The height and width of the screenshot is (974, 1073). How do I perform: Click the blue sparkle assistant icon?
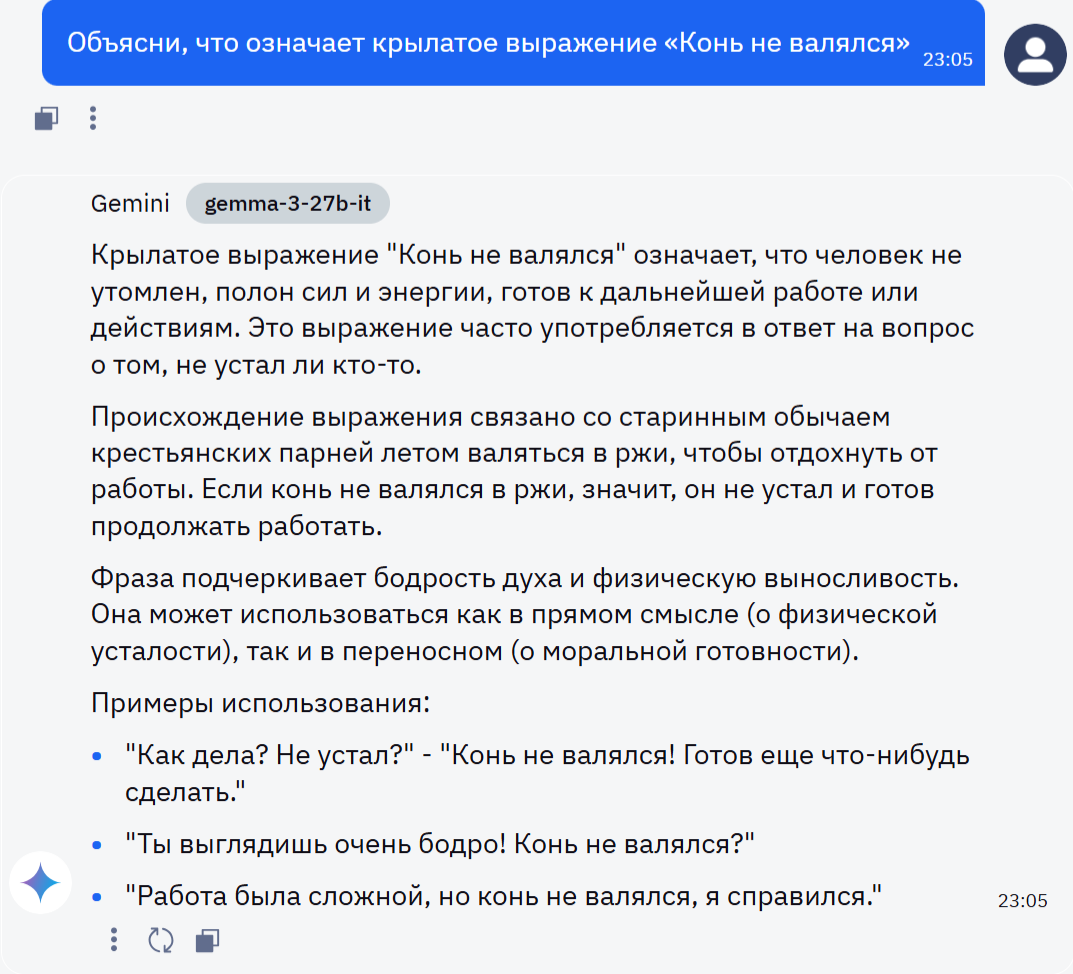coord(40,883)
